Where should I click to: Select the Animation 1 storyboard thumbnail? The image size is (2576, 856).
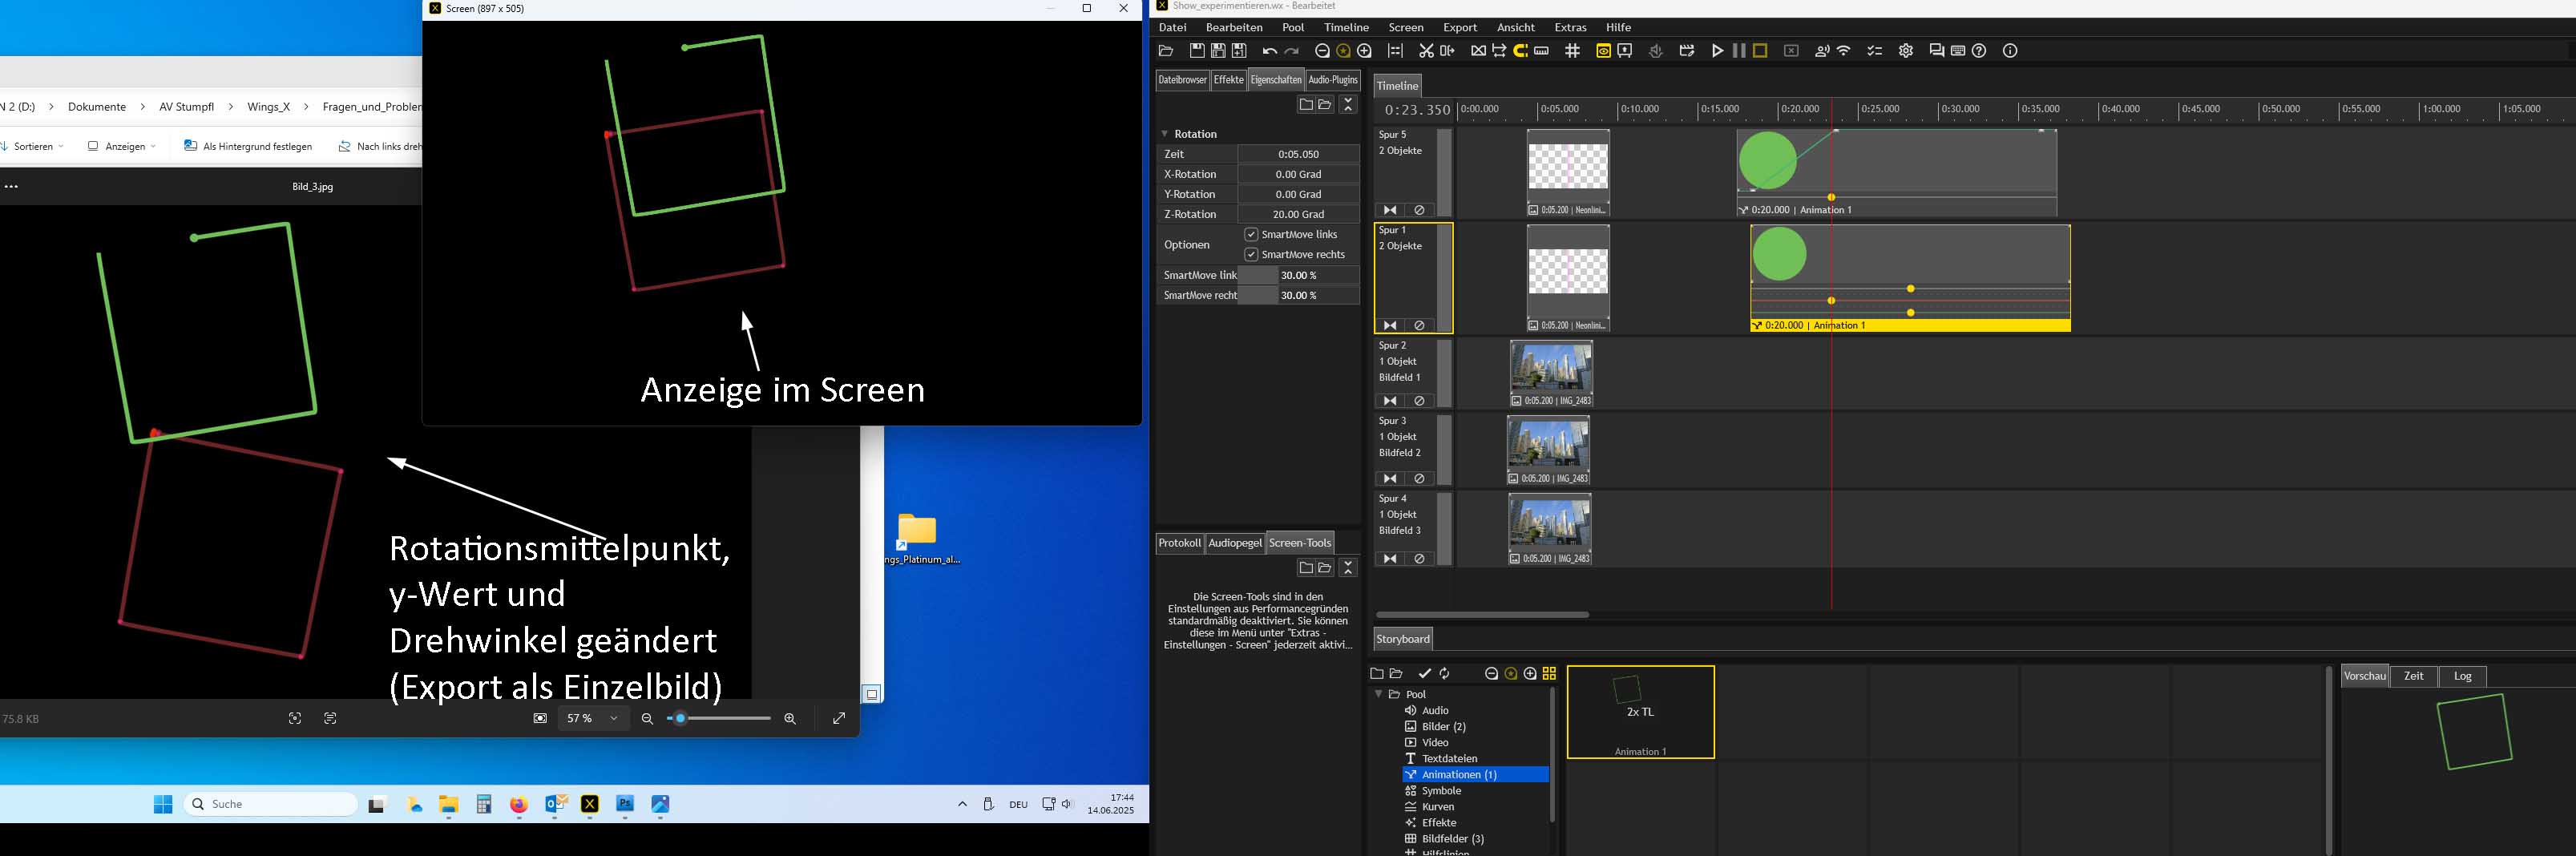coord(1641,712)
